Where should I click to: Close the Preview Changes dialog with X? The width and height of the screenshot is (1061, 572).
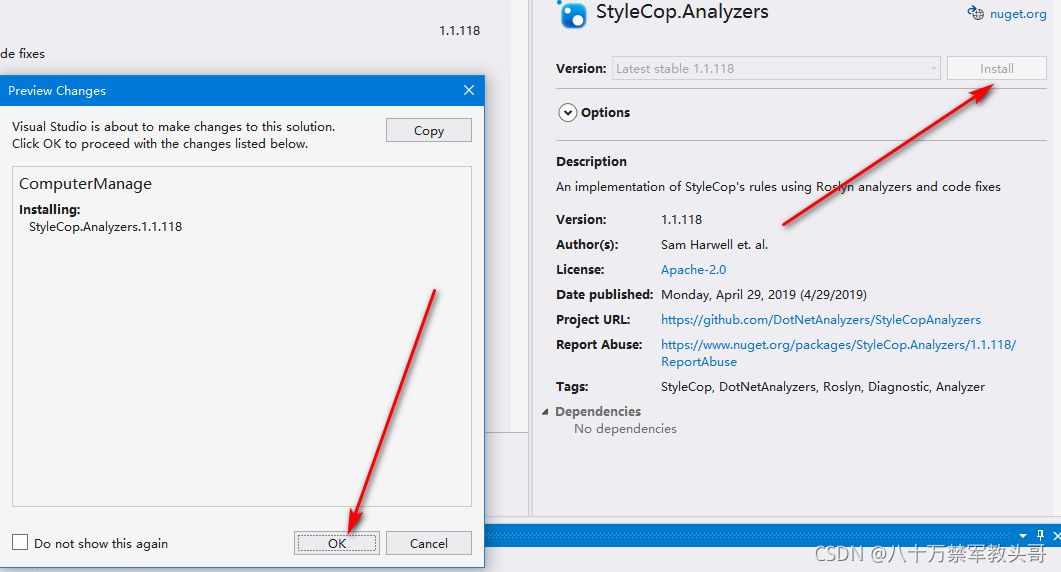[469, 90]
